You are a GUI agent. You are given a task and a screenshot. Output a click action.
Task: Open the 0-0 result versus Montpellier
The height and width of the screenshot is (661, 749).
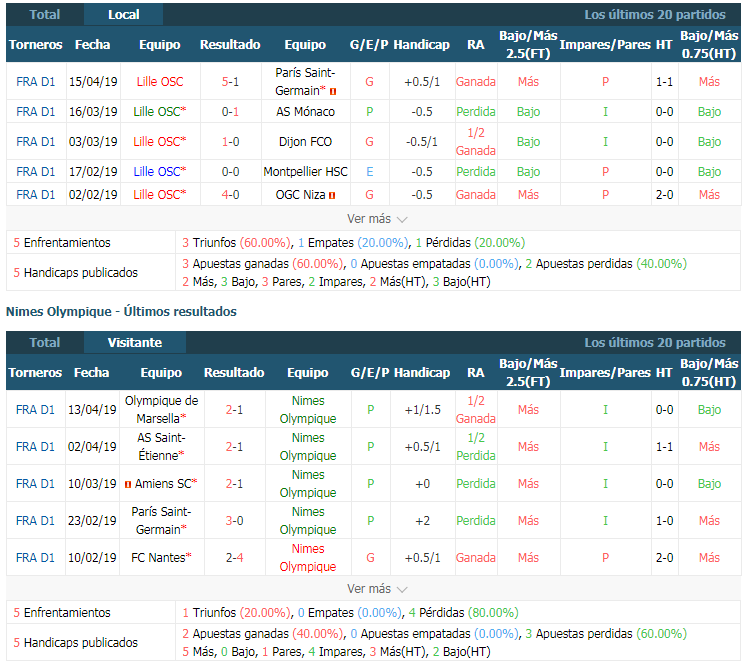coord(230,171)
